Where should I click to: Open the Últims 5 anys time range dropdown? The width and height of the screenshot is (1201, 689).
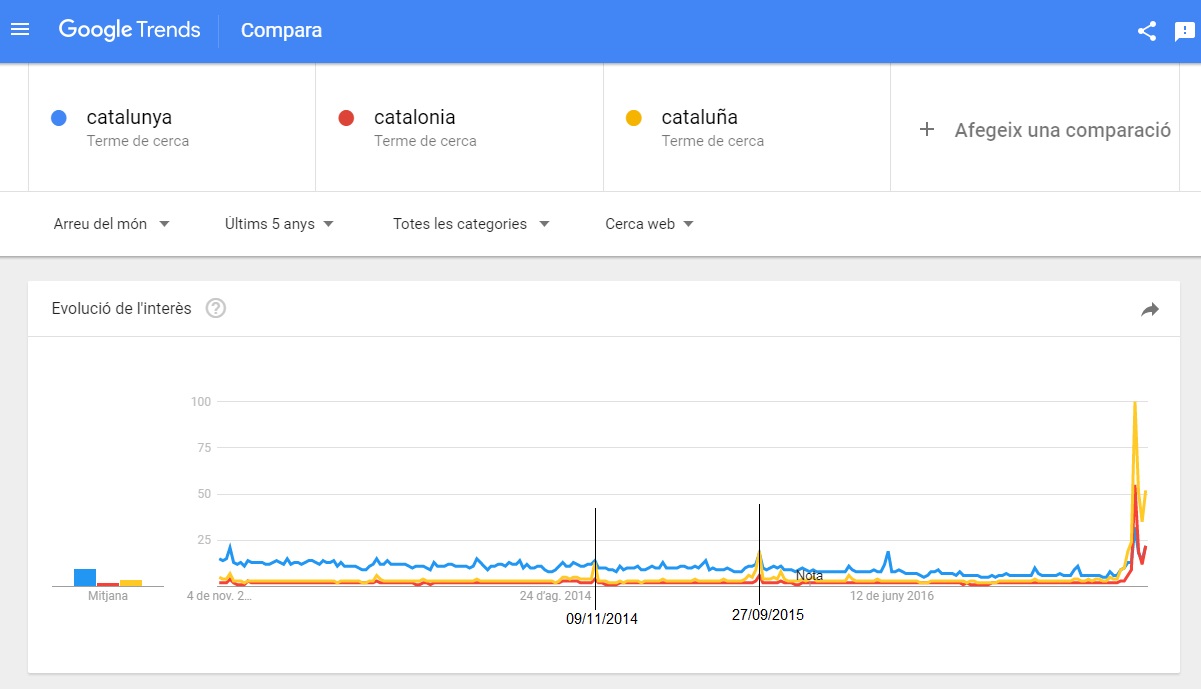click(276, 224)
